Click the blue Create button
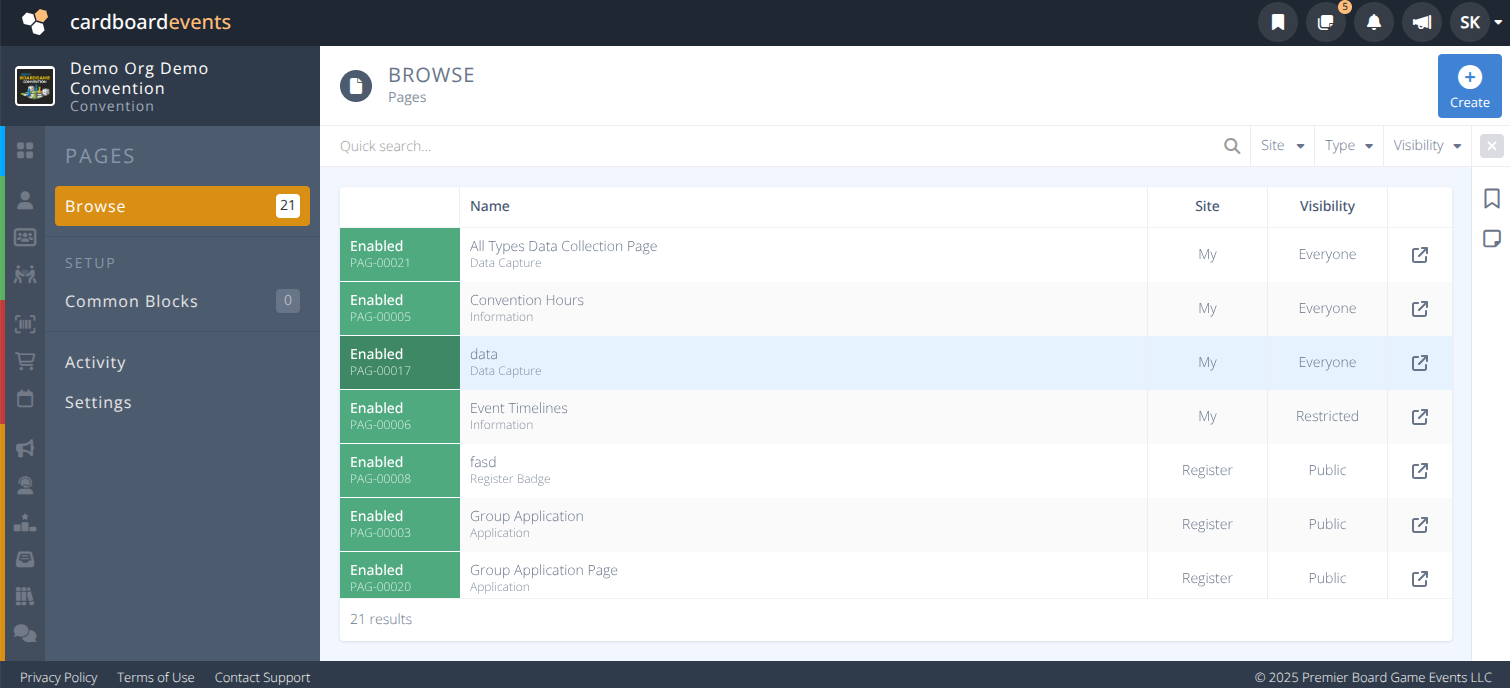This screenshot has height=688, width=1510. (x=1469, y=86)
